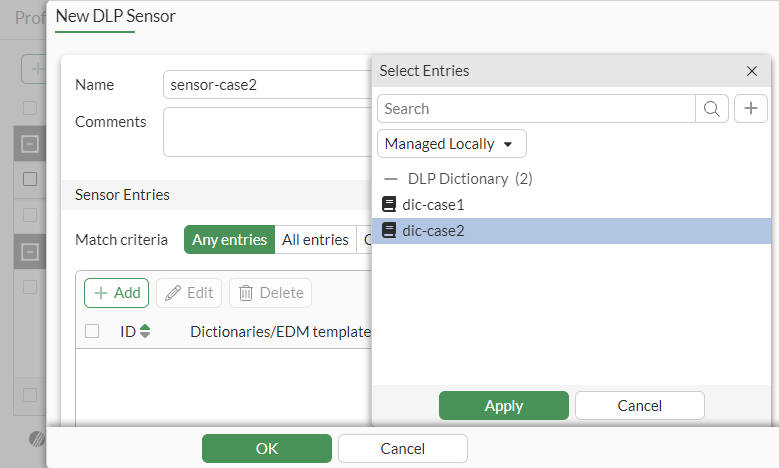Click the search magnifier icon
The width and height of the screenshot is (779, 468).
click(711, 109)
